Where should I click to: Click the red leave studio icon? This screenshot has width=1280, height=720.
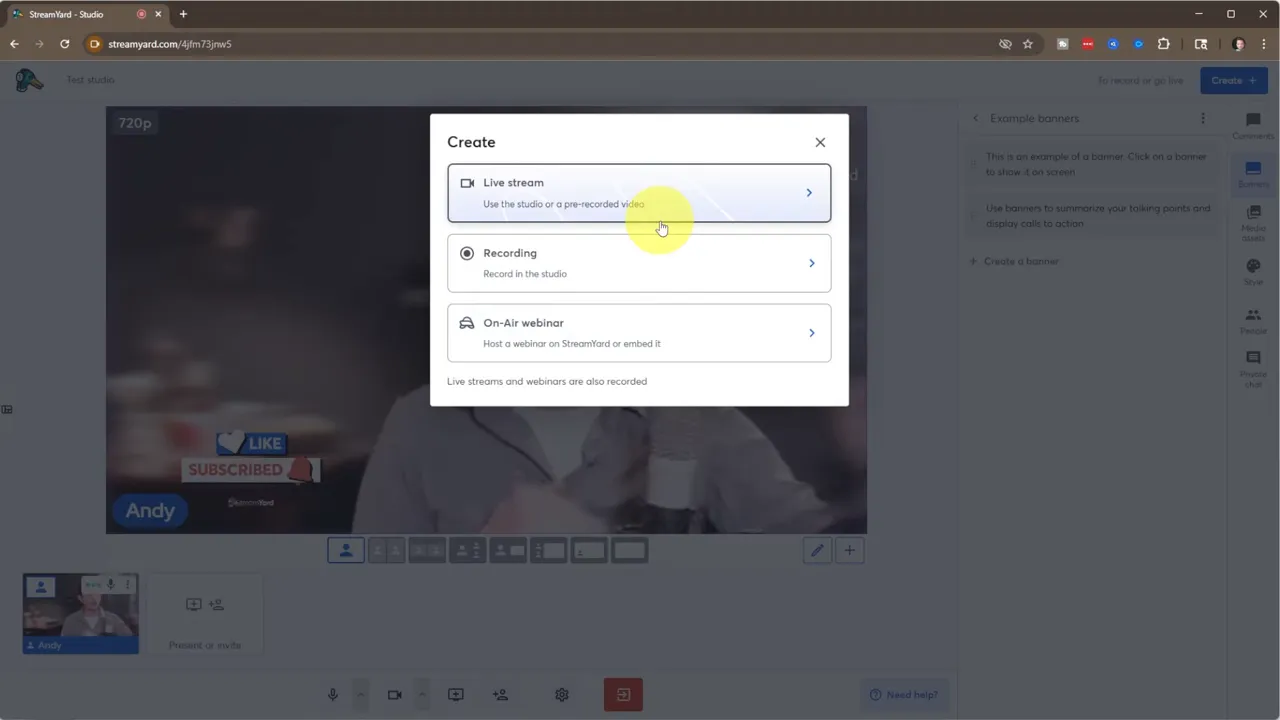(623, 694)
